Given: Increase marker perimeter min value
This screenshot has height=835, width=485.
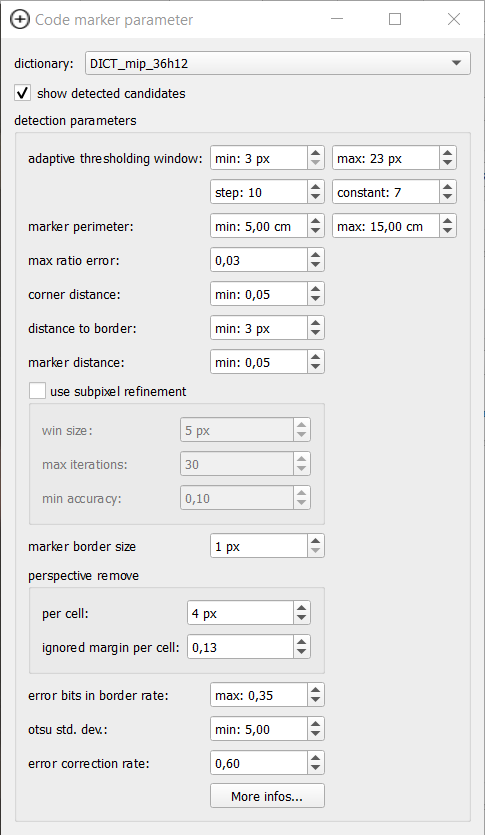Looking at the screenshot, I should (316, 222).
